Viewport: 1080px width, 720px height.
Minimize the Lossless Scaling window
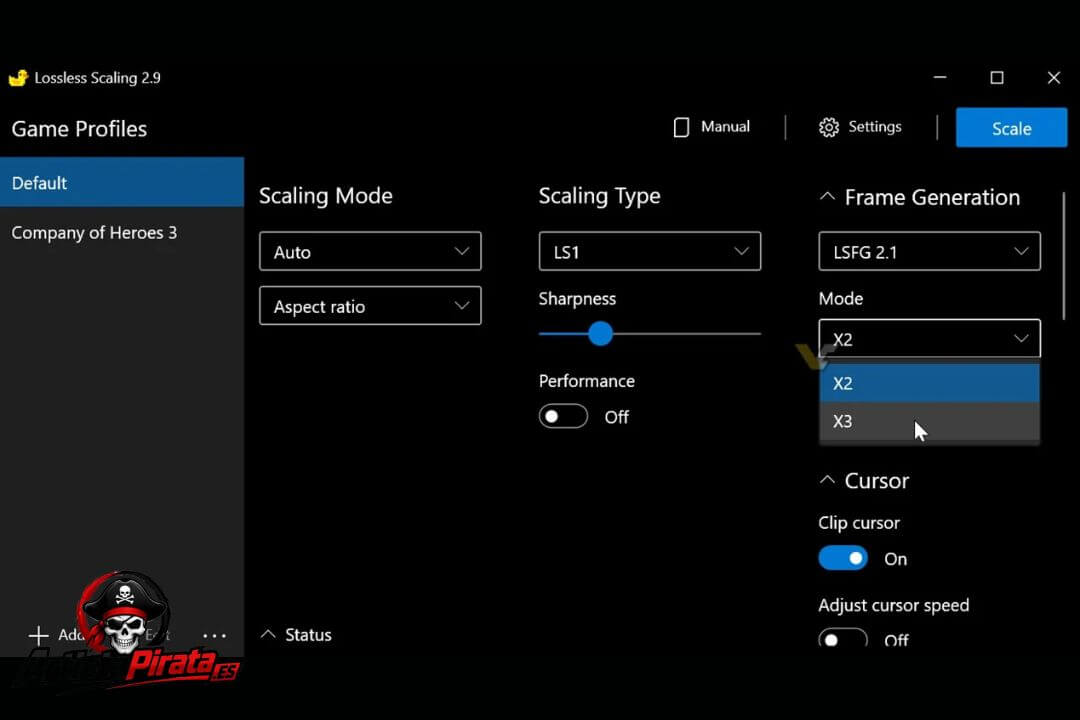pyautogui.click(x=939, y=78)
